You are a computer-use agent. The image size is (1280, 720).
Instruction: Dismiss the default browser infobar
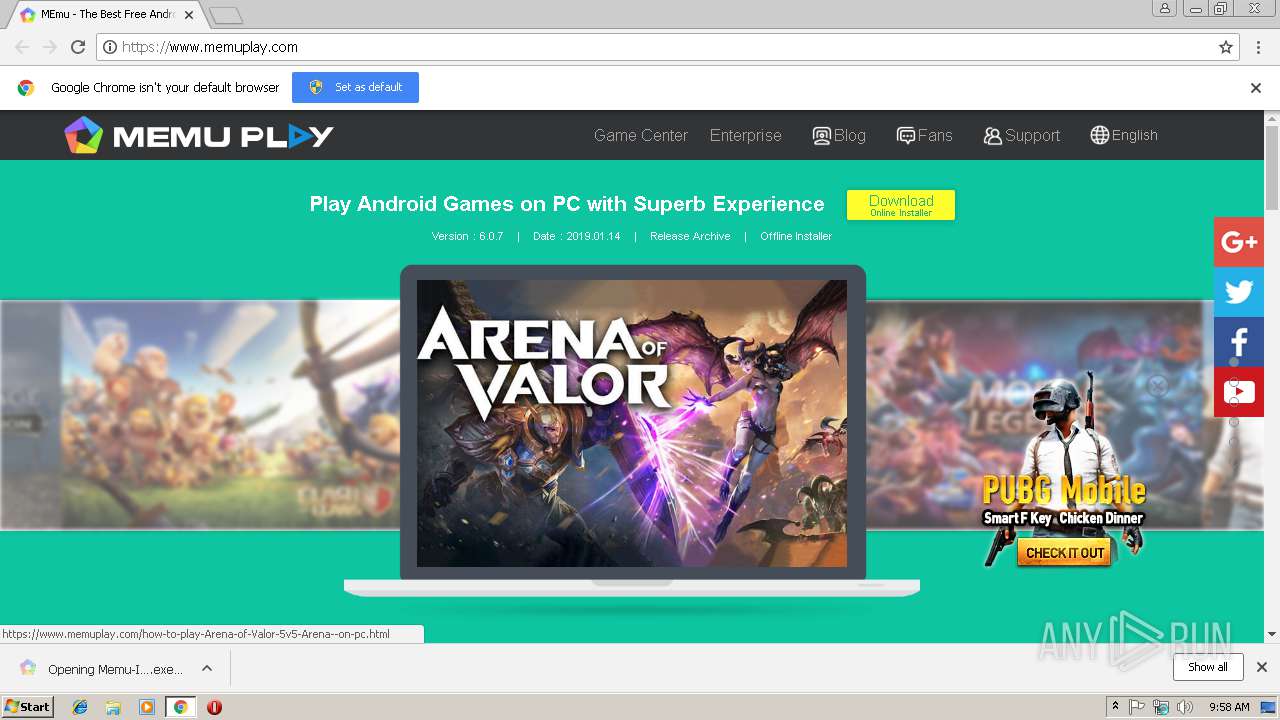(1256, 88)
